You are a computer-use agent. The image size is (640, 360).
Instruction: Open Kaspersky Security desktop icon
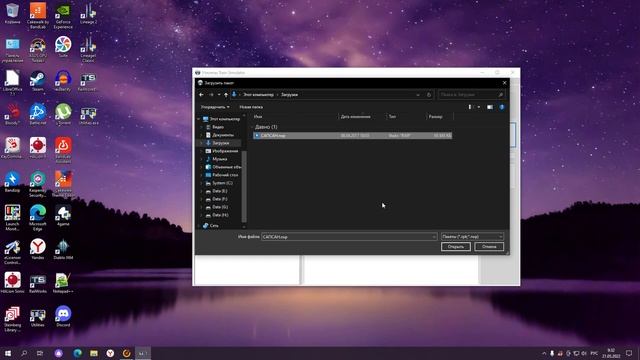(38, 184)
